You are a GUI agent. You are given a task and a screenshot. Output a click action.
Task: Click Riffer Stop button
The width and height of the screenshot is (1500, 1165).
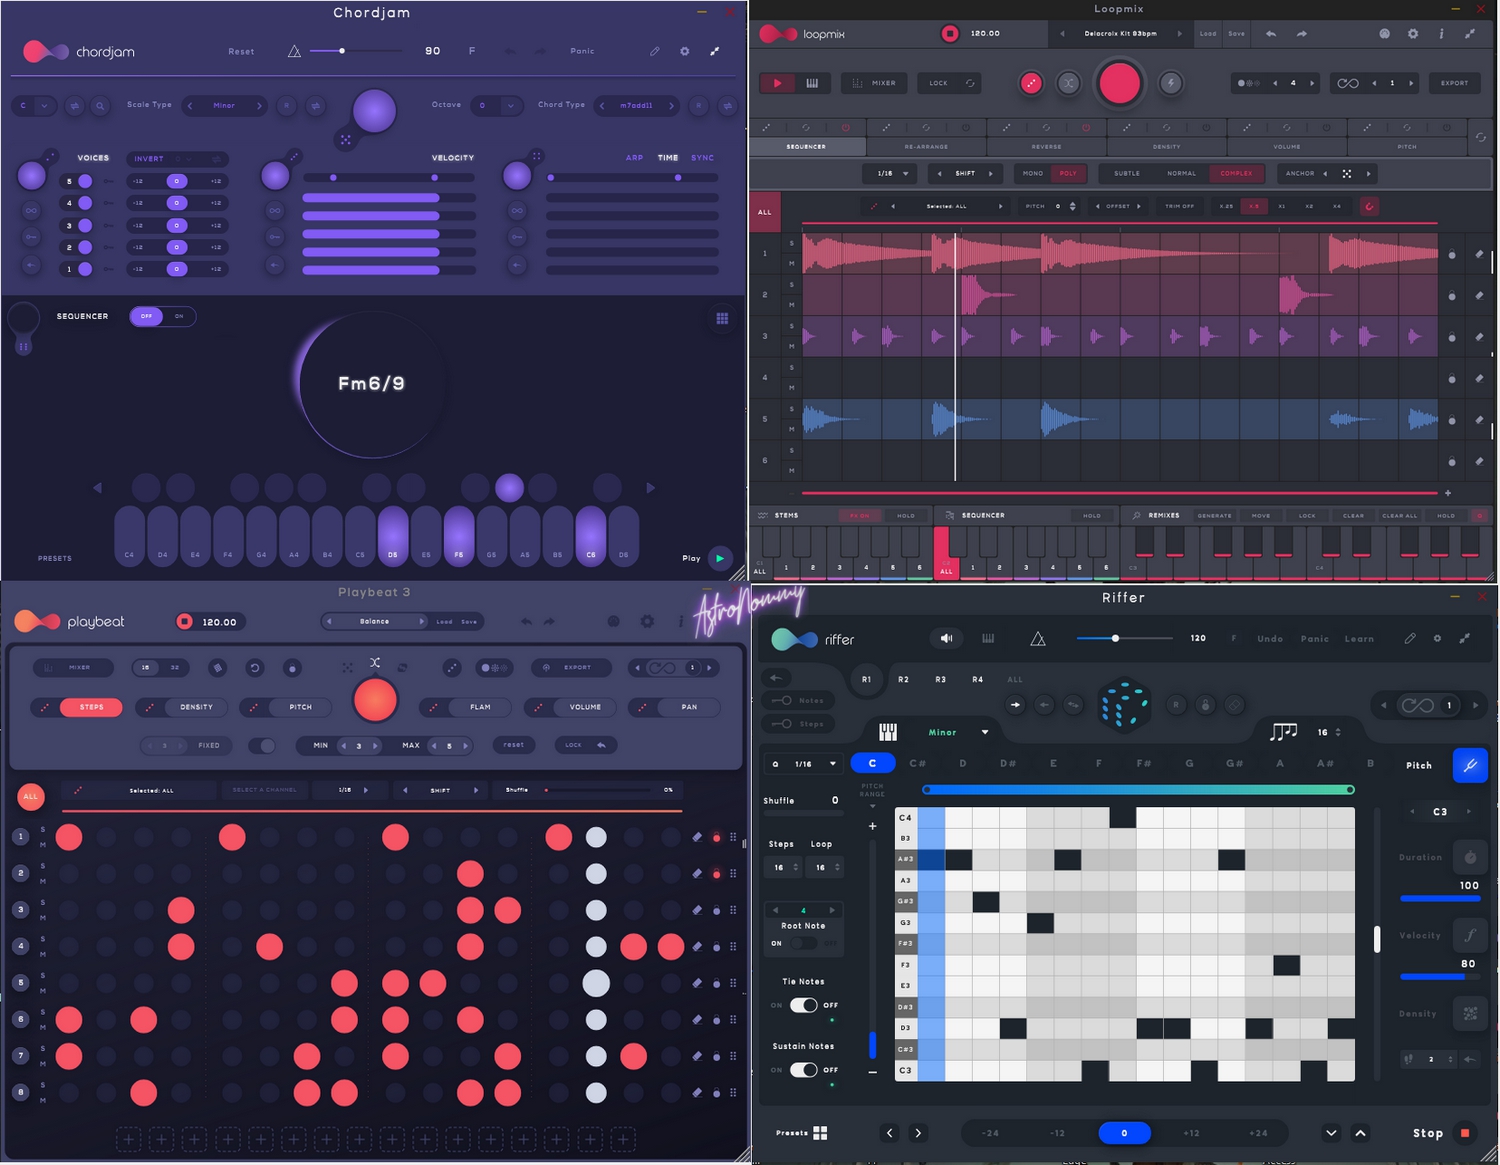pos(1441,1133)
